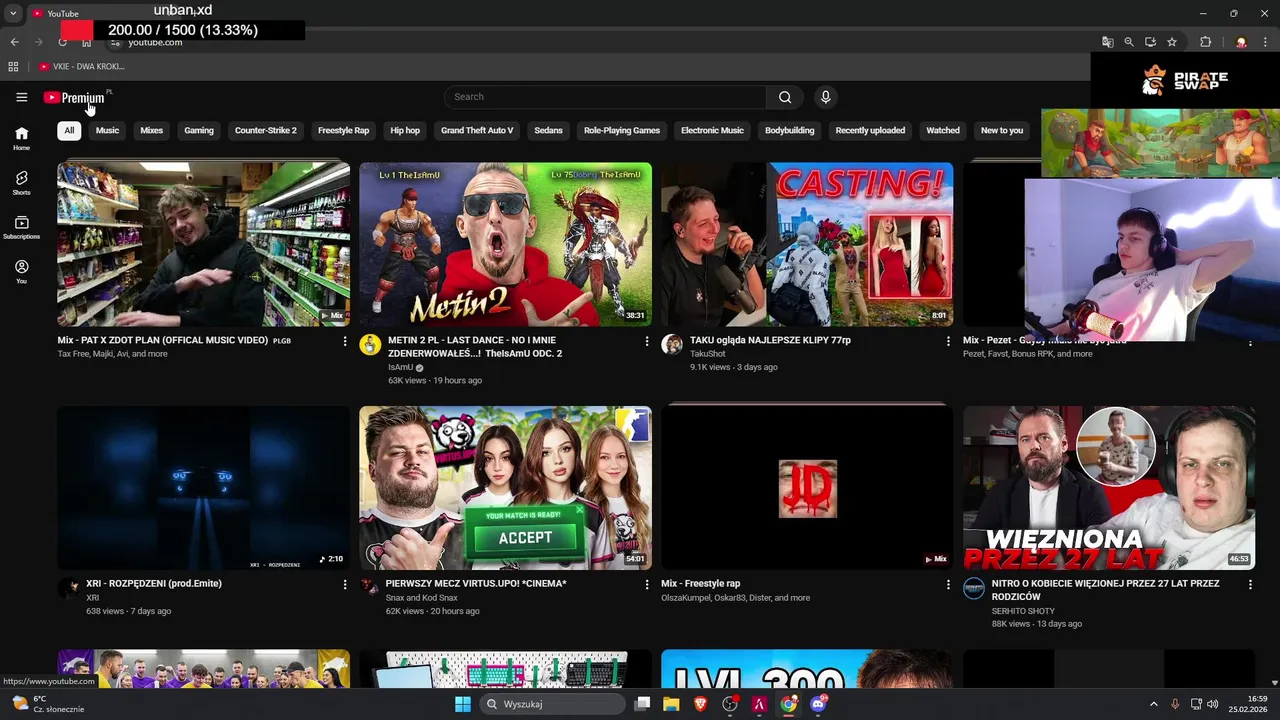
Task: Click the install app icon in address bar
Action: (1150, 42)
